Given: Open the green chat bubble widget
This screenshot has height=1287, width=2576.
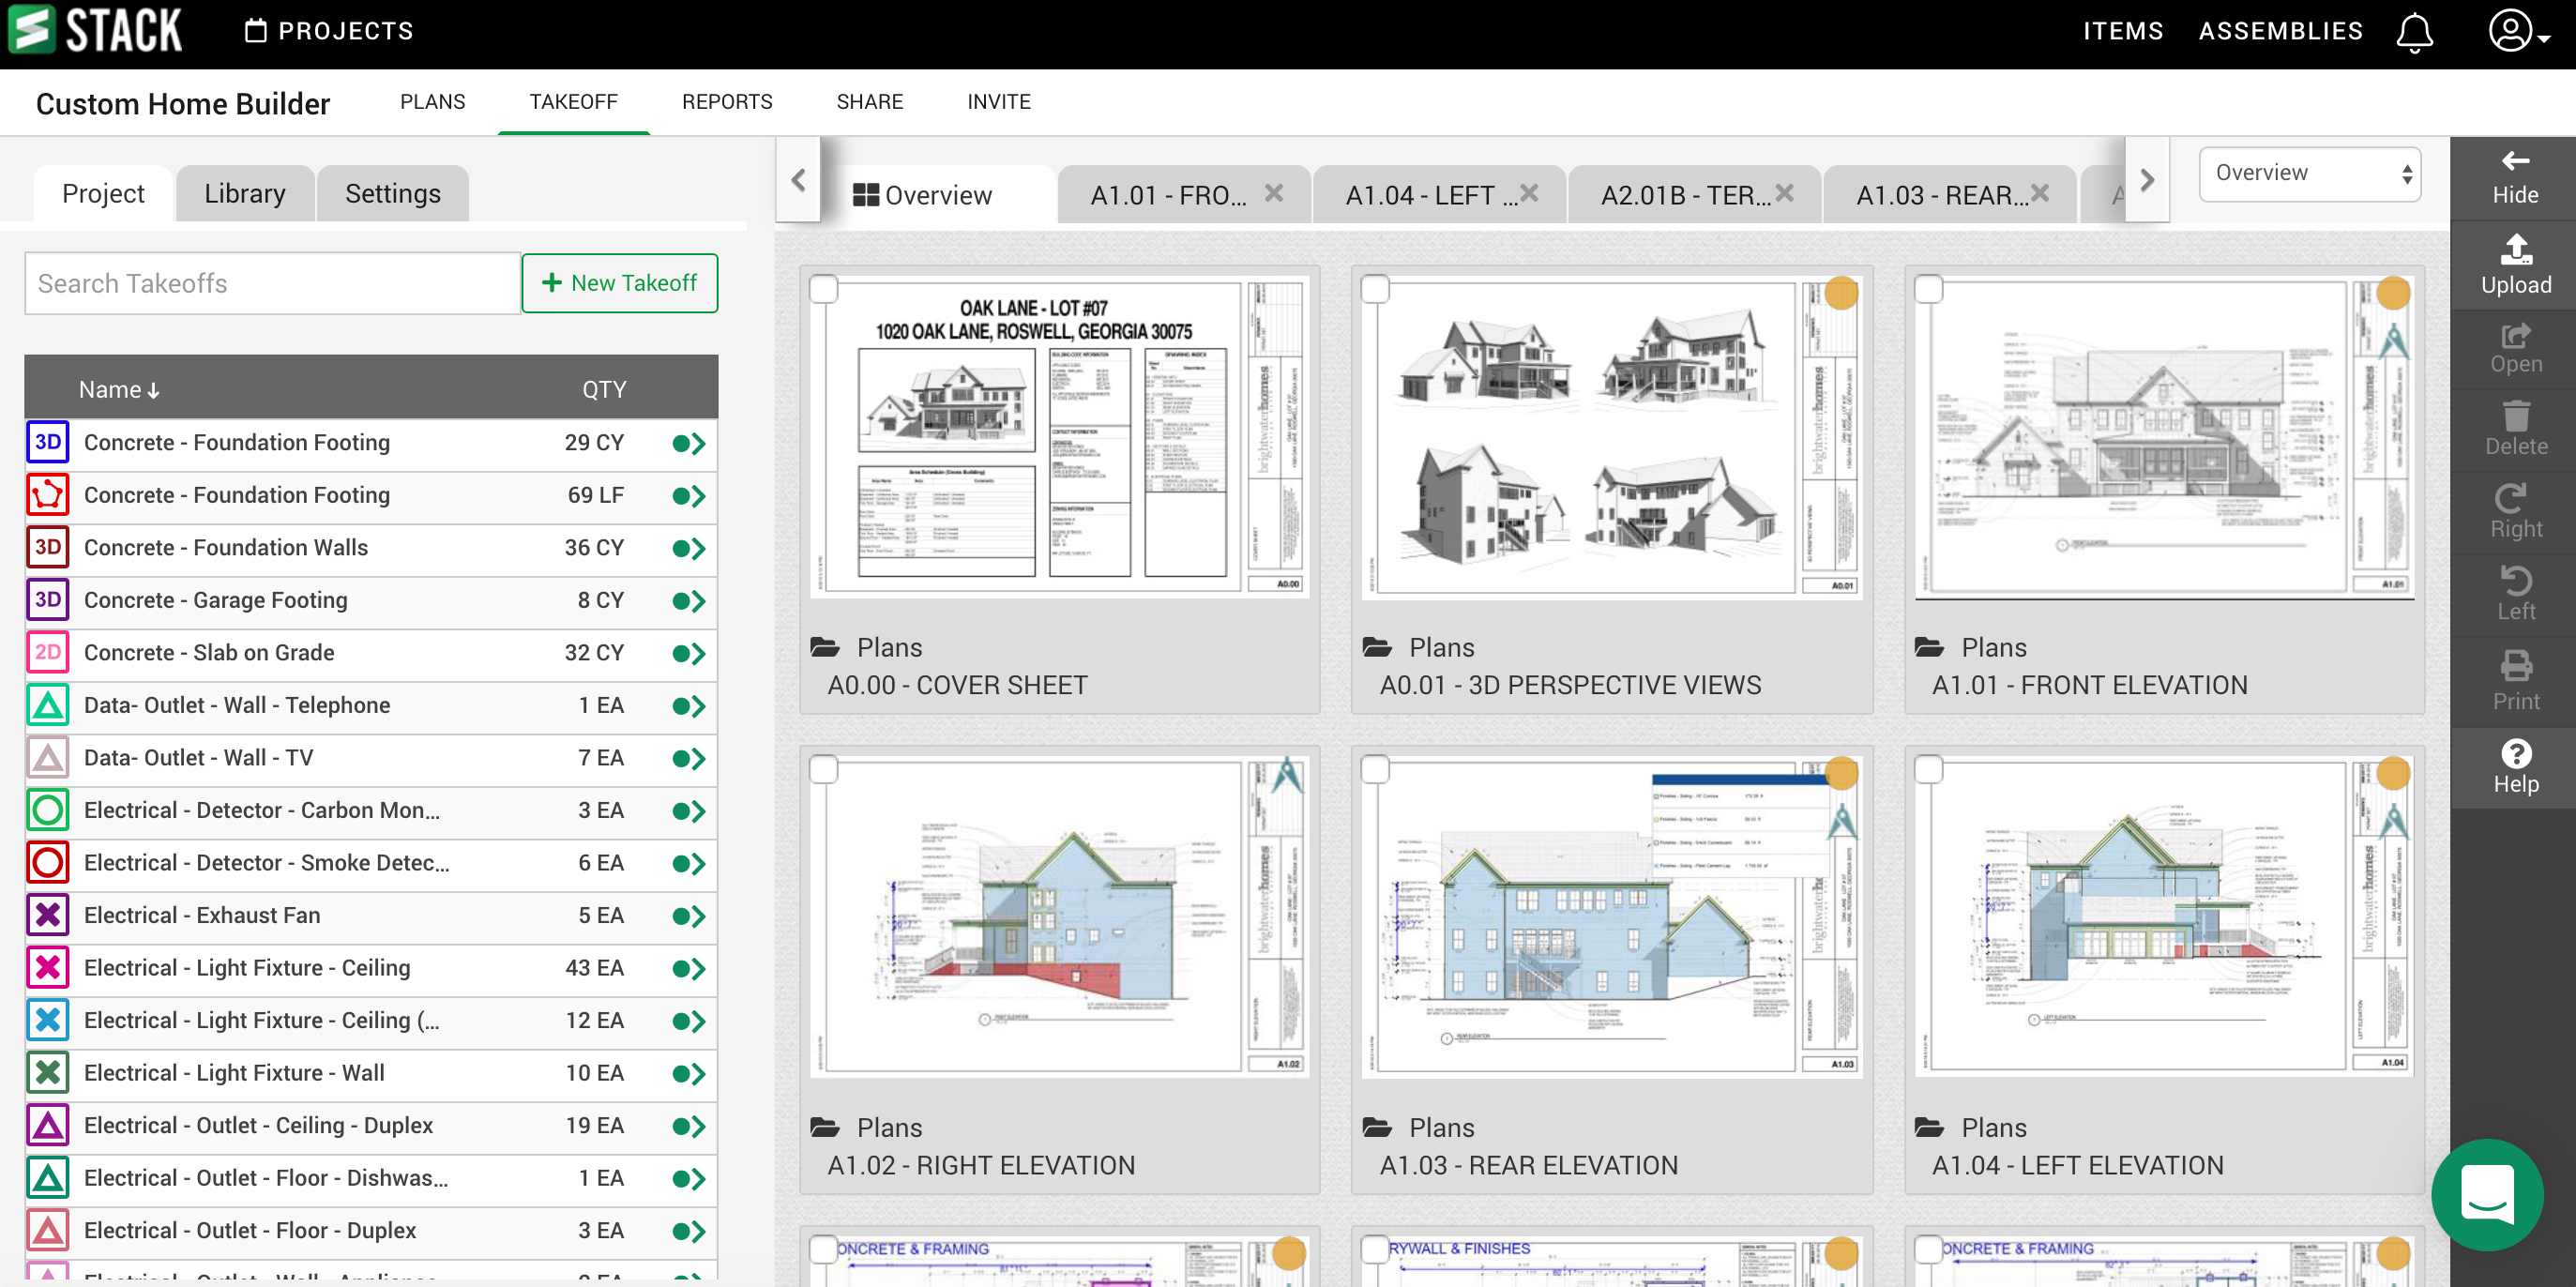Looking at the screenshot, I should pos(2486,1194).
